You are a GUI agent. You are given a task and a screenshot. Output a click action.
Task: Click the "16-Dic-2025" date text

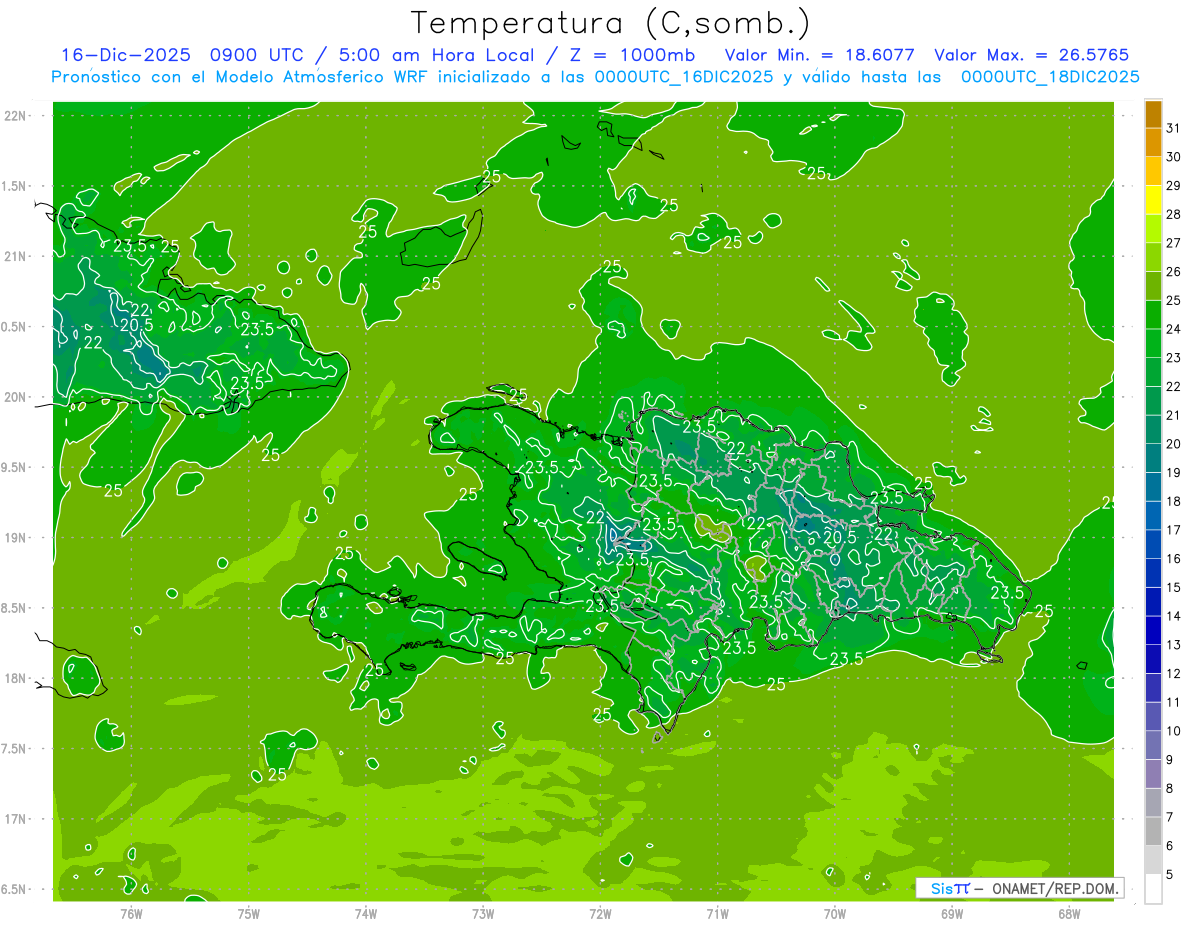(125, 55)
